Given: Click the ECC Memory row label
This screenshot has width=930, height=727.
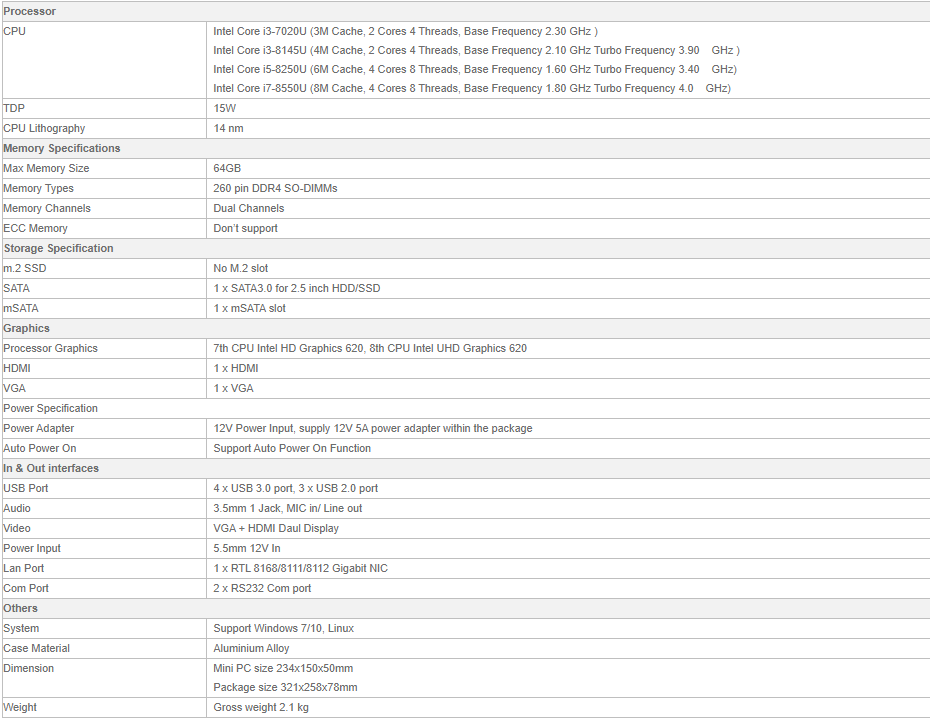Looking at the screenshot, I should pos(36,228).
